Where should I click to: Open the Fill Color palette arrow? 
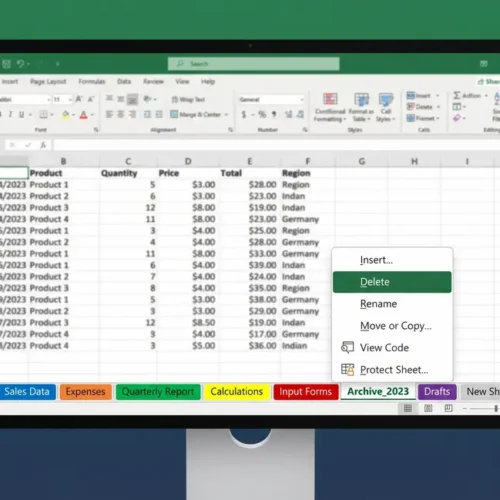point(73,115)
